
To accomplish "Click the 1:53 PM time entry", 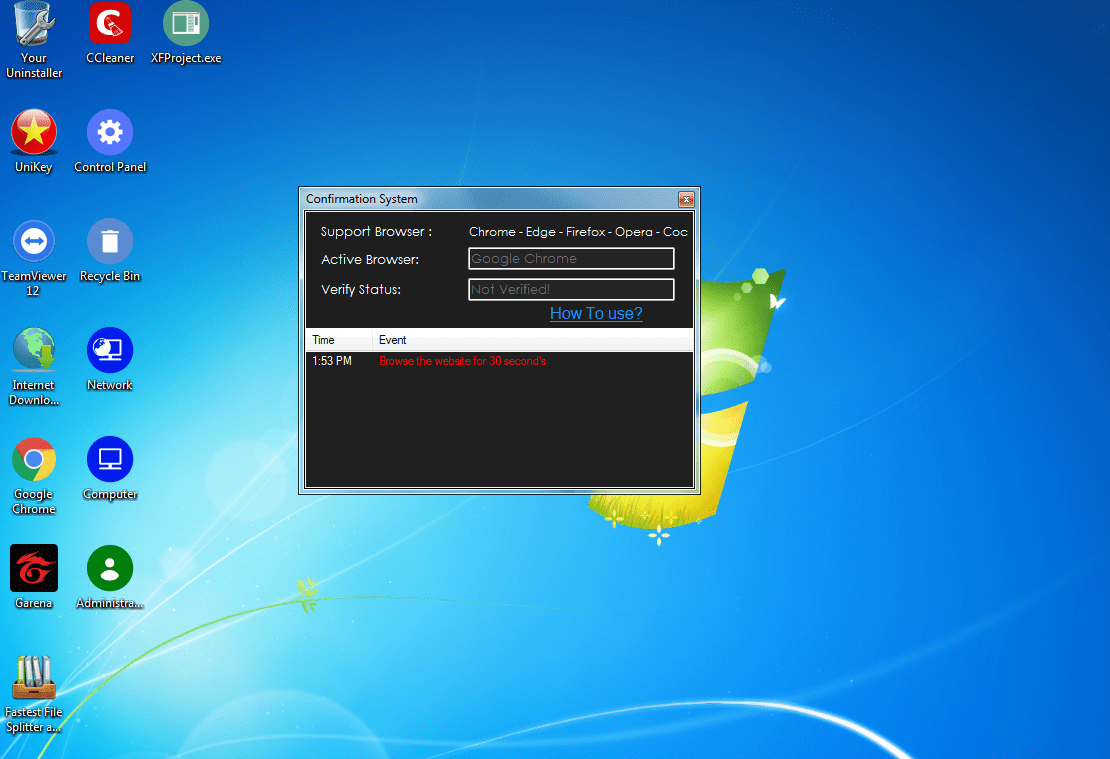I will 332,361.
